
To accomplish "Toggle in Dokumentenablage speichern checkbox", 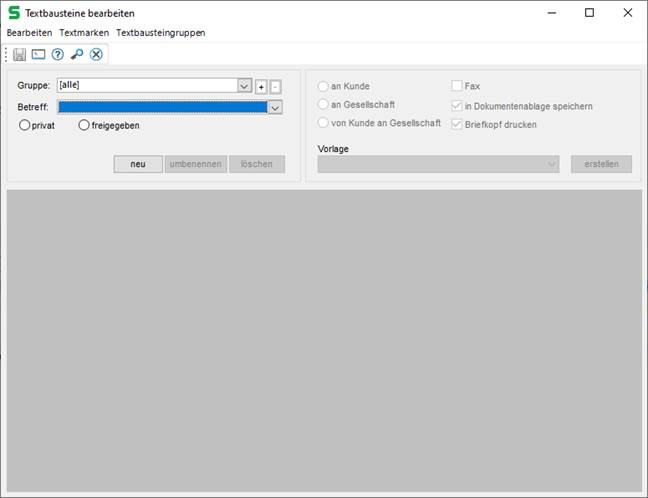I will point(457,106).
